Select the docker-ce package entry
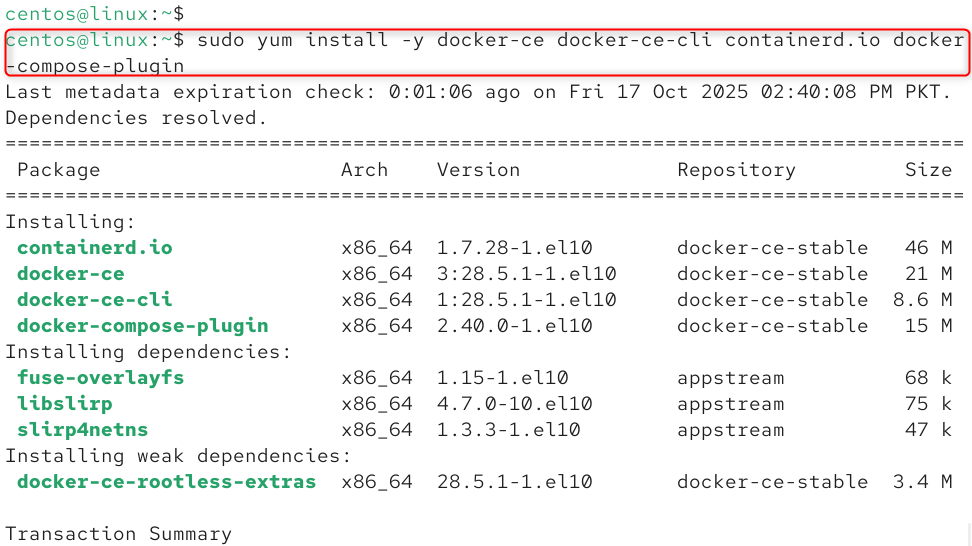The height and width of the screenshot is (546, 972). [70, 274]
